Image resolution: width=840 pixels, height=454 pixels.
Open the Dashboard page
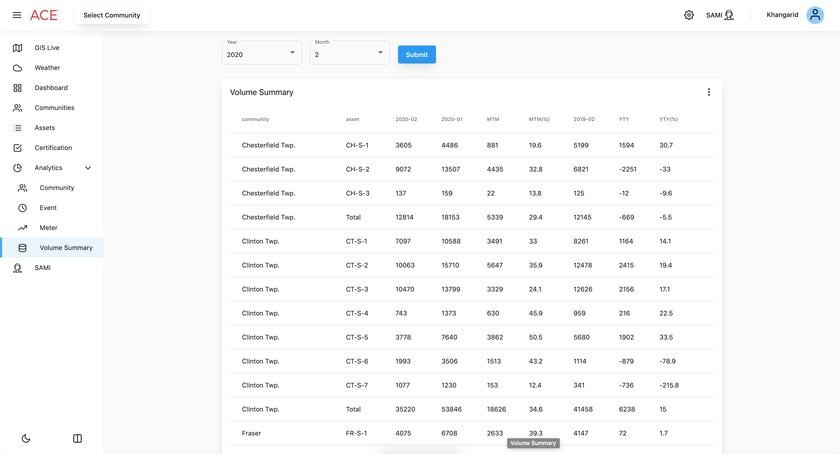point(50,88)
